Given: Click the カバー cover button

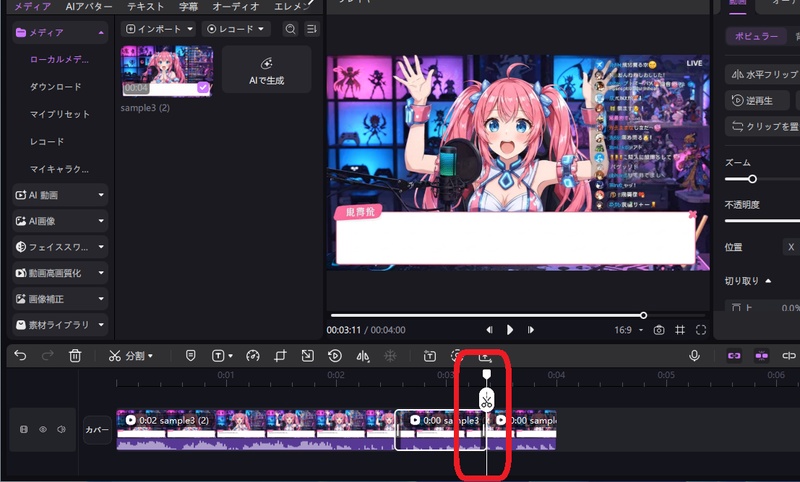Looking at the screenshot, I should tap(97, 430).
